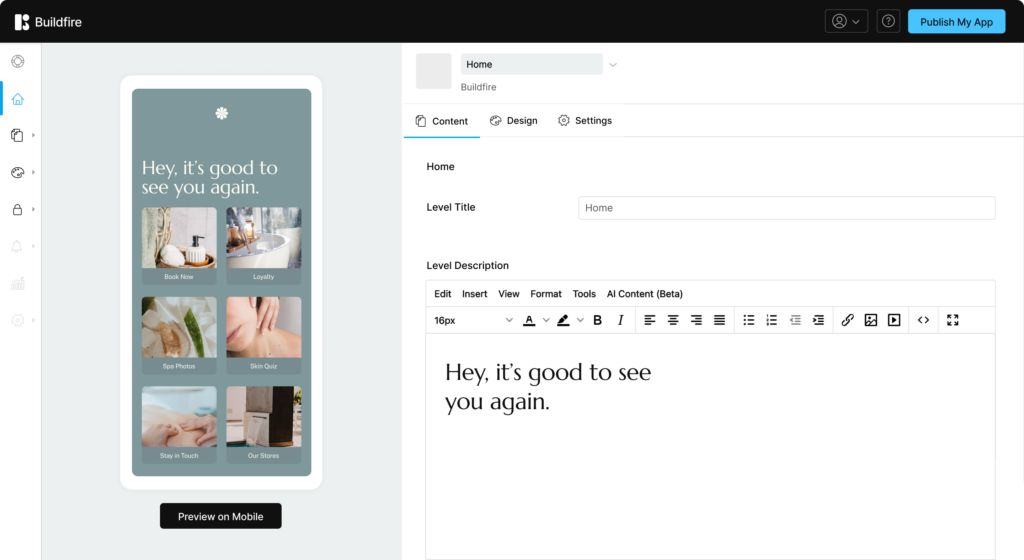Open the Settings tab
Viewport: 1024px width, 560px height.
pyautogui.click(x=584, y=121)
